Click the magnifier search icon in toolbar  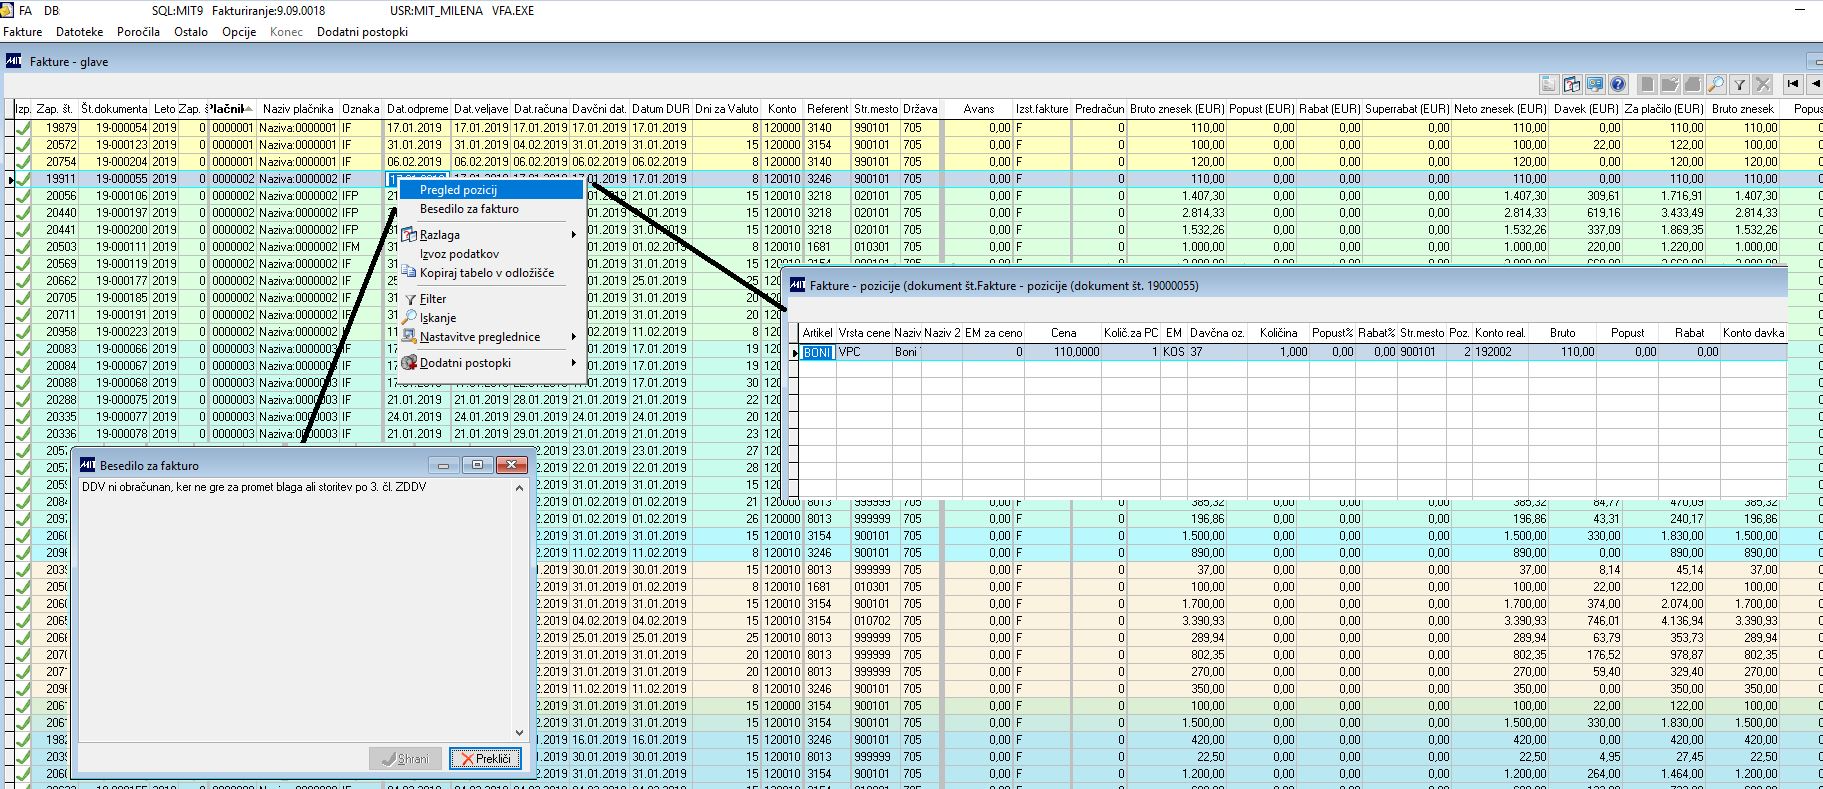[x=1716, y=85]
